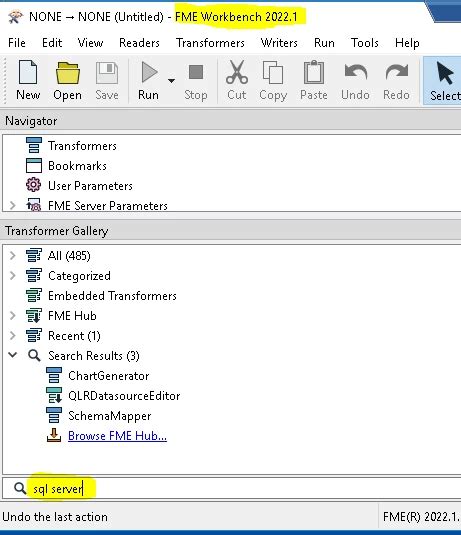Select Recent (1) in the gallery

click(74, 336)
